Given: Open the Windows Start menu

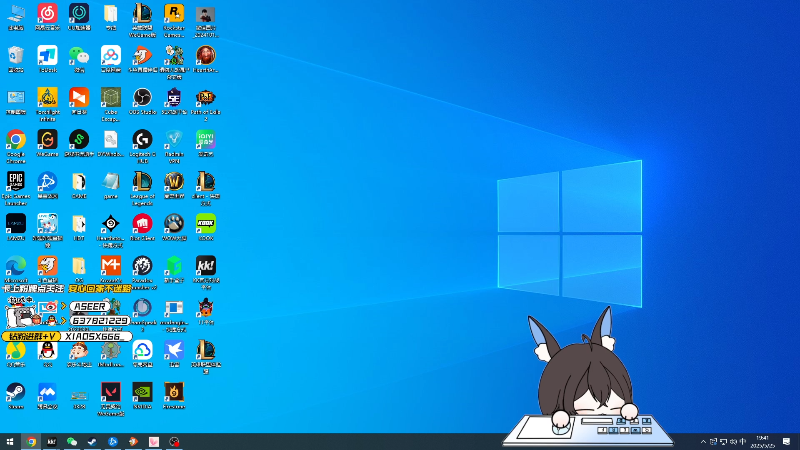Looking at the screenshot, I should pos(10,441).
